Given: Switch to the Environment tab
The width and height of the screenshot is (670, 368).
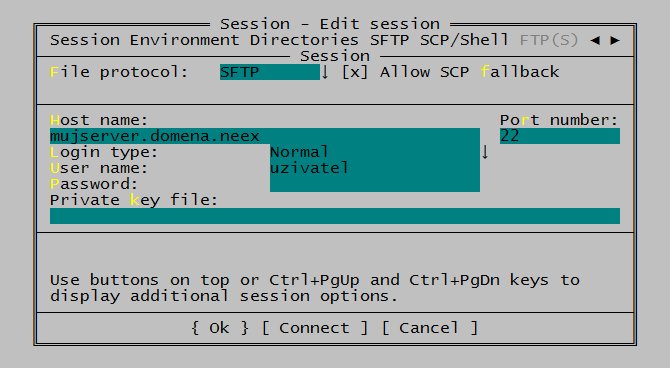Looking at the screenshot, I should 185,40.
